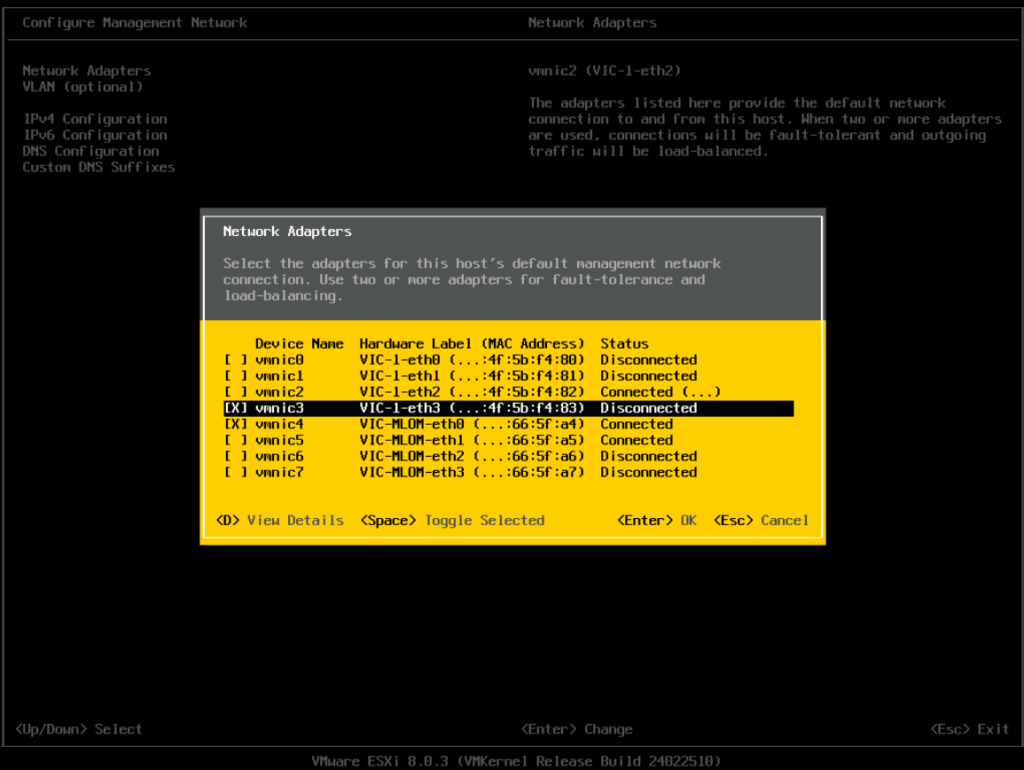Click hardware label VIC-MLOM-eth3 (...:66:5f:a7)
Screen dimensions: 1024x770
click(x=472, y=472)
